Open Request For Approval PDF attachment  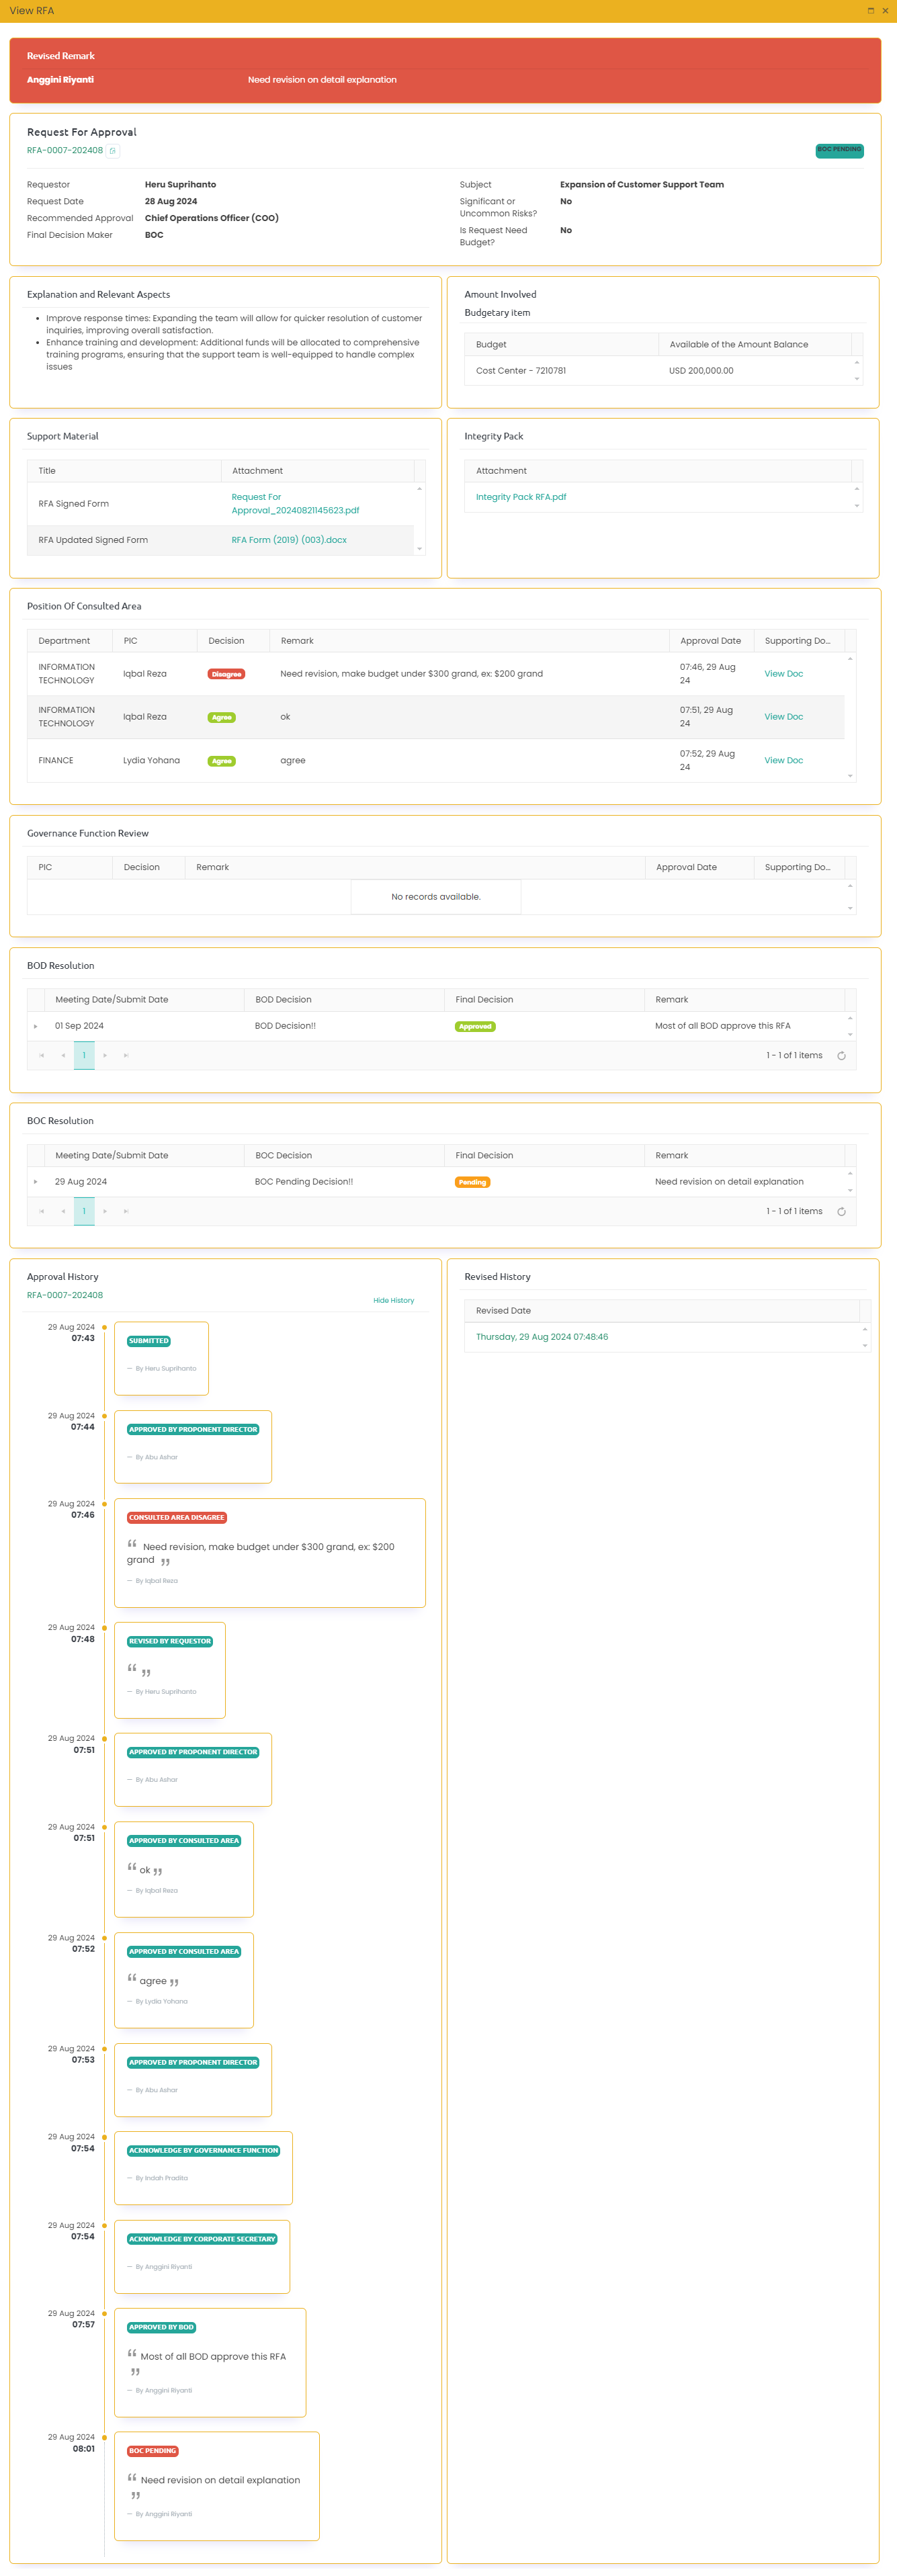pyautogui.click(x=295, y=504)
